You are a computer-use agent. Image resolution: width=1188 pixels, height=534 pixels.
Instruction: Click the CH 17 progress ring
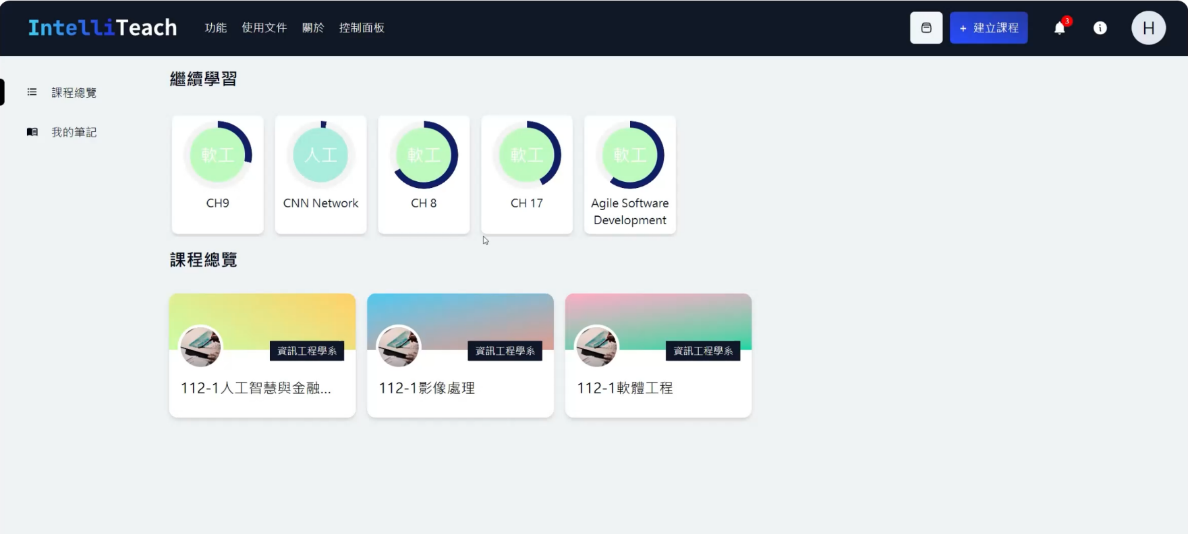click(527, 155)
